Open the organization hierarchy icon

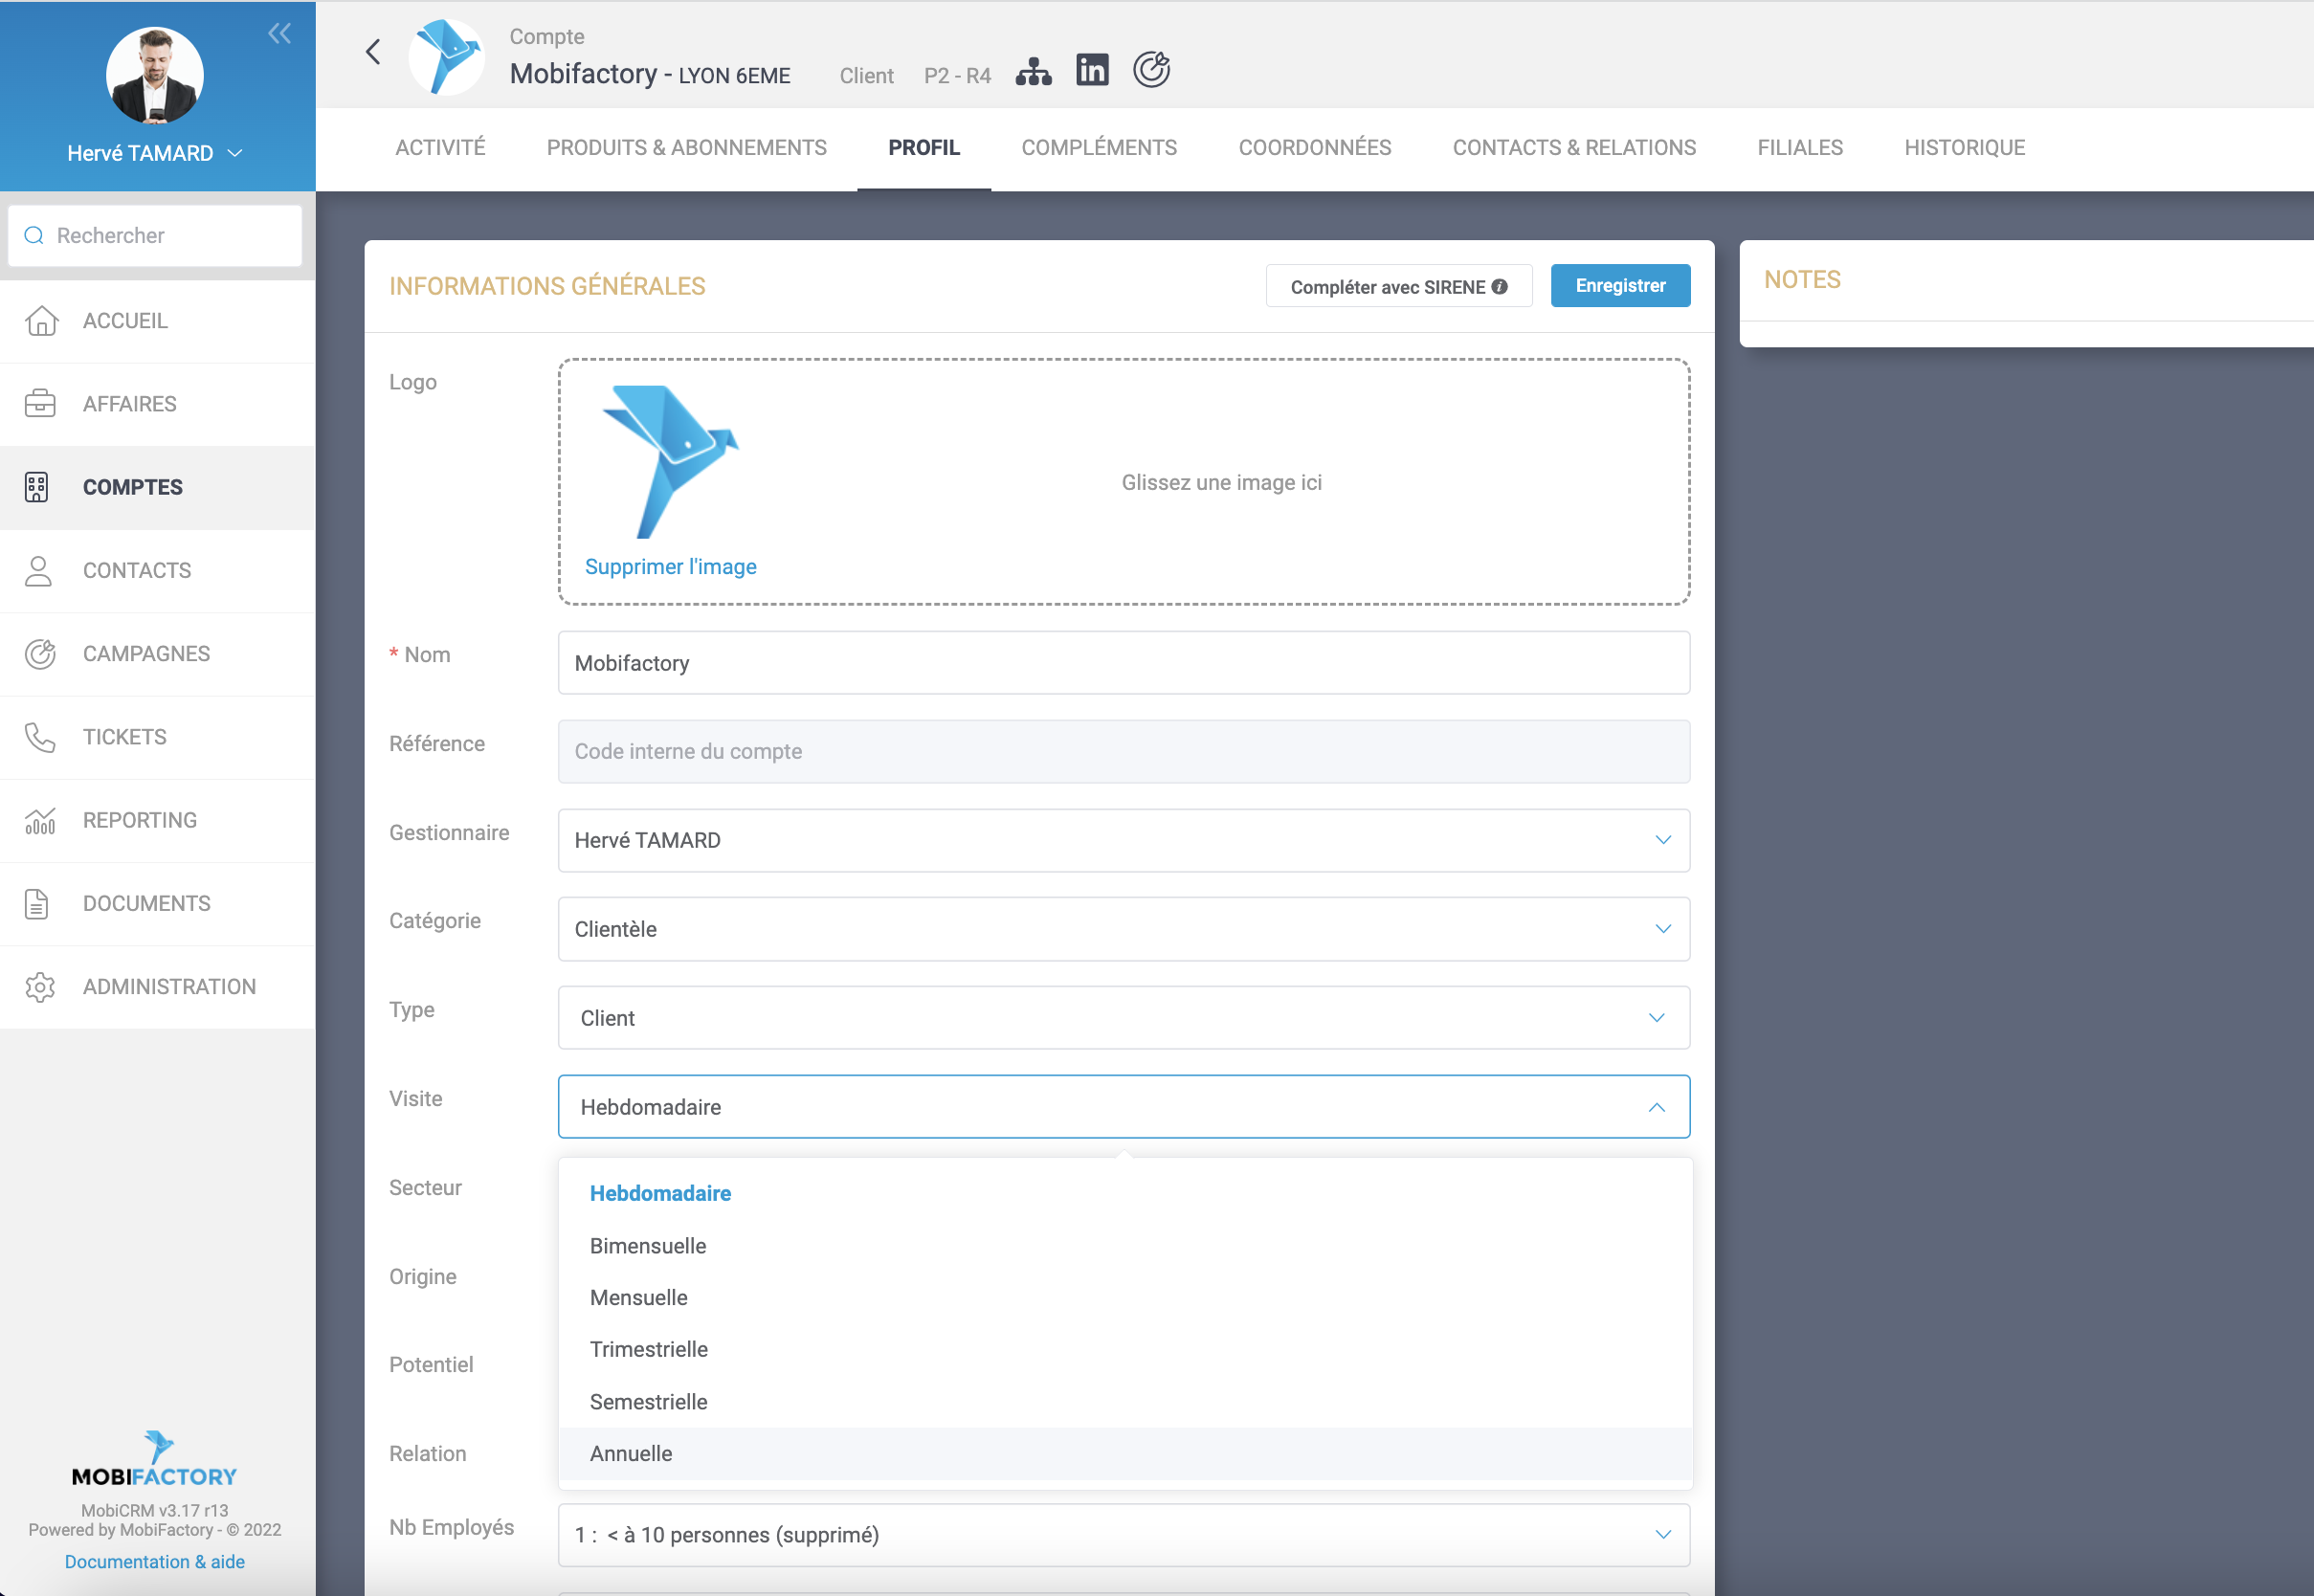tap(1033, 72)
